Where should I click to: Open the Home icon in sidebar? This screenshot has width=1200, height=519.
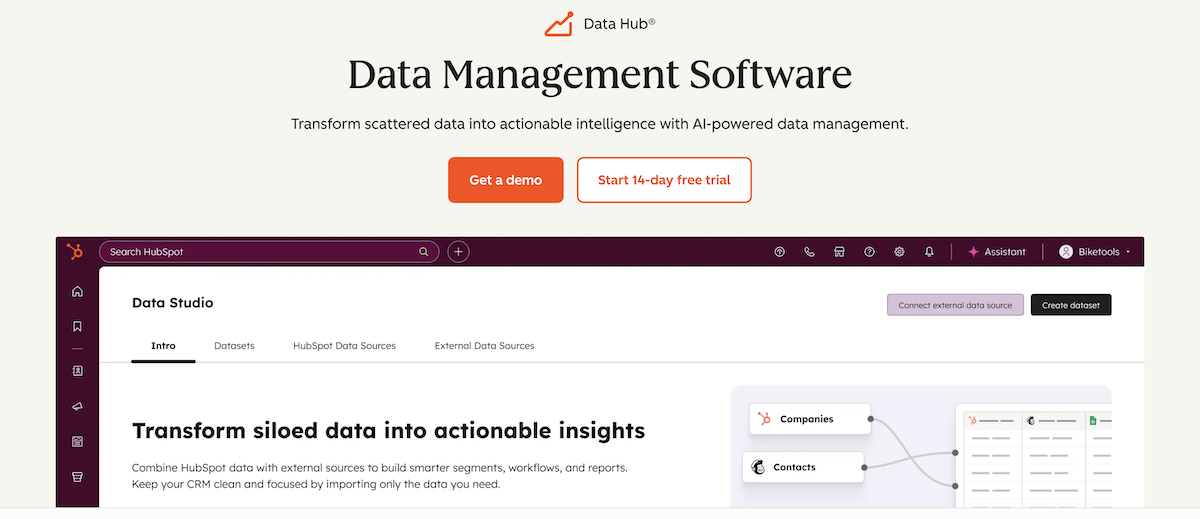click(x=77, y=292)
